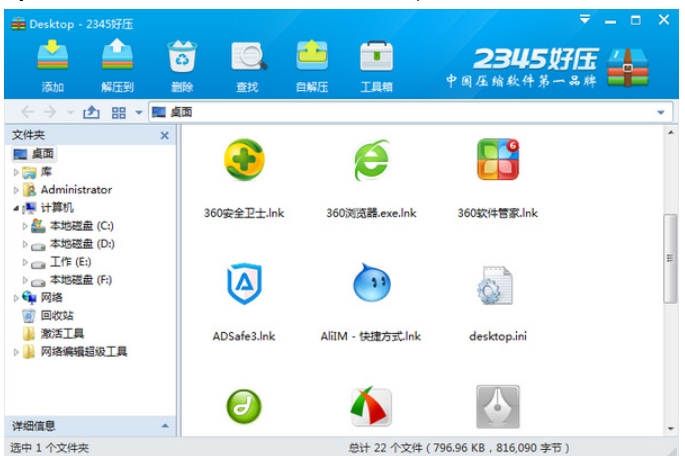Viewport: 685px width, 456px height.
Task: Open the navigation history dropdown arrow
Action: (x=70, y=113)
